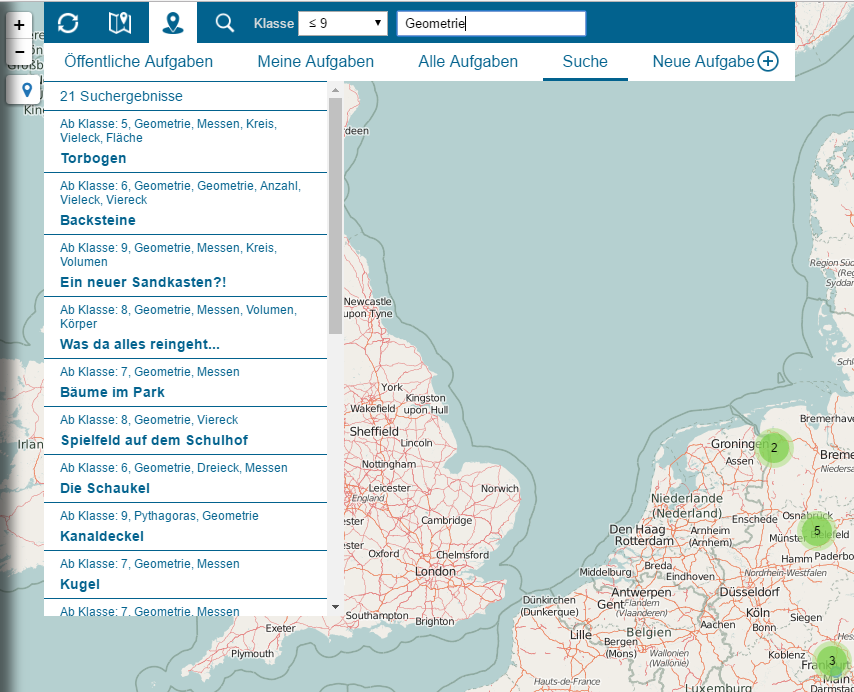Click the results list scrollbar thumb
854x692 pixels.
click(x=335, y=215)
